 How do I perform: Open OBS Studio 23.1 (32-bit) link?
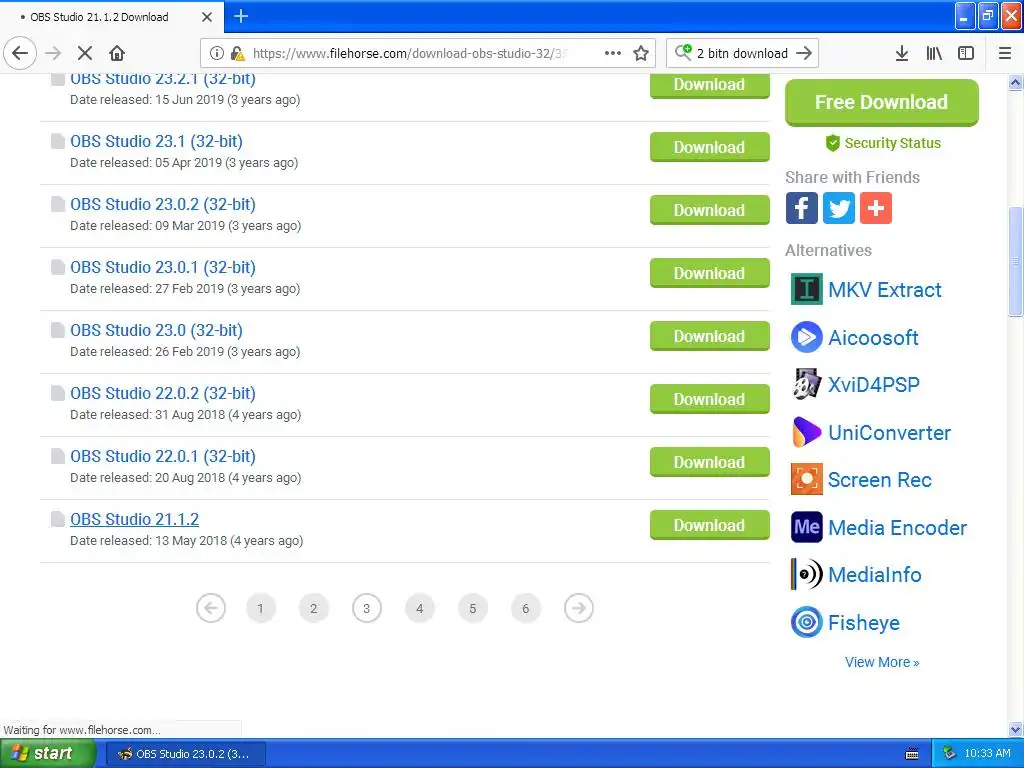coord(157,141)
